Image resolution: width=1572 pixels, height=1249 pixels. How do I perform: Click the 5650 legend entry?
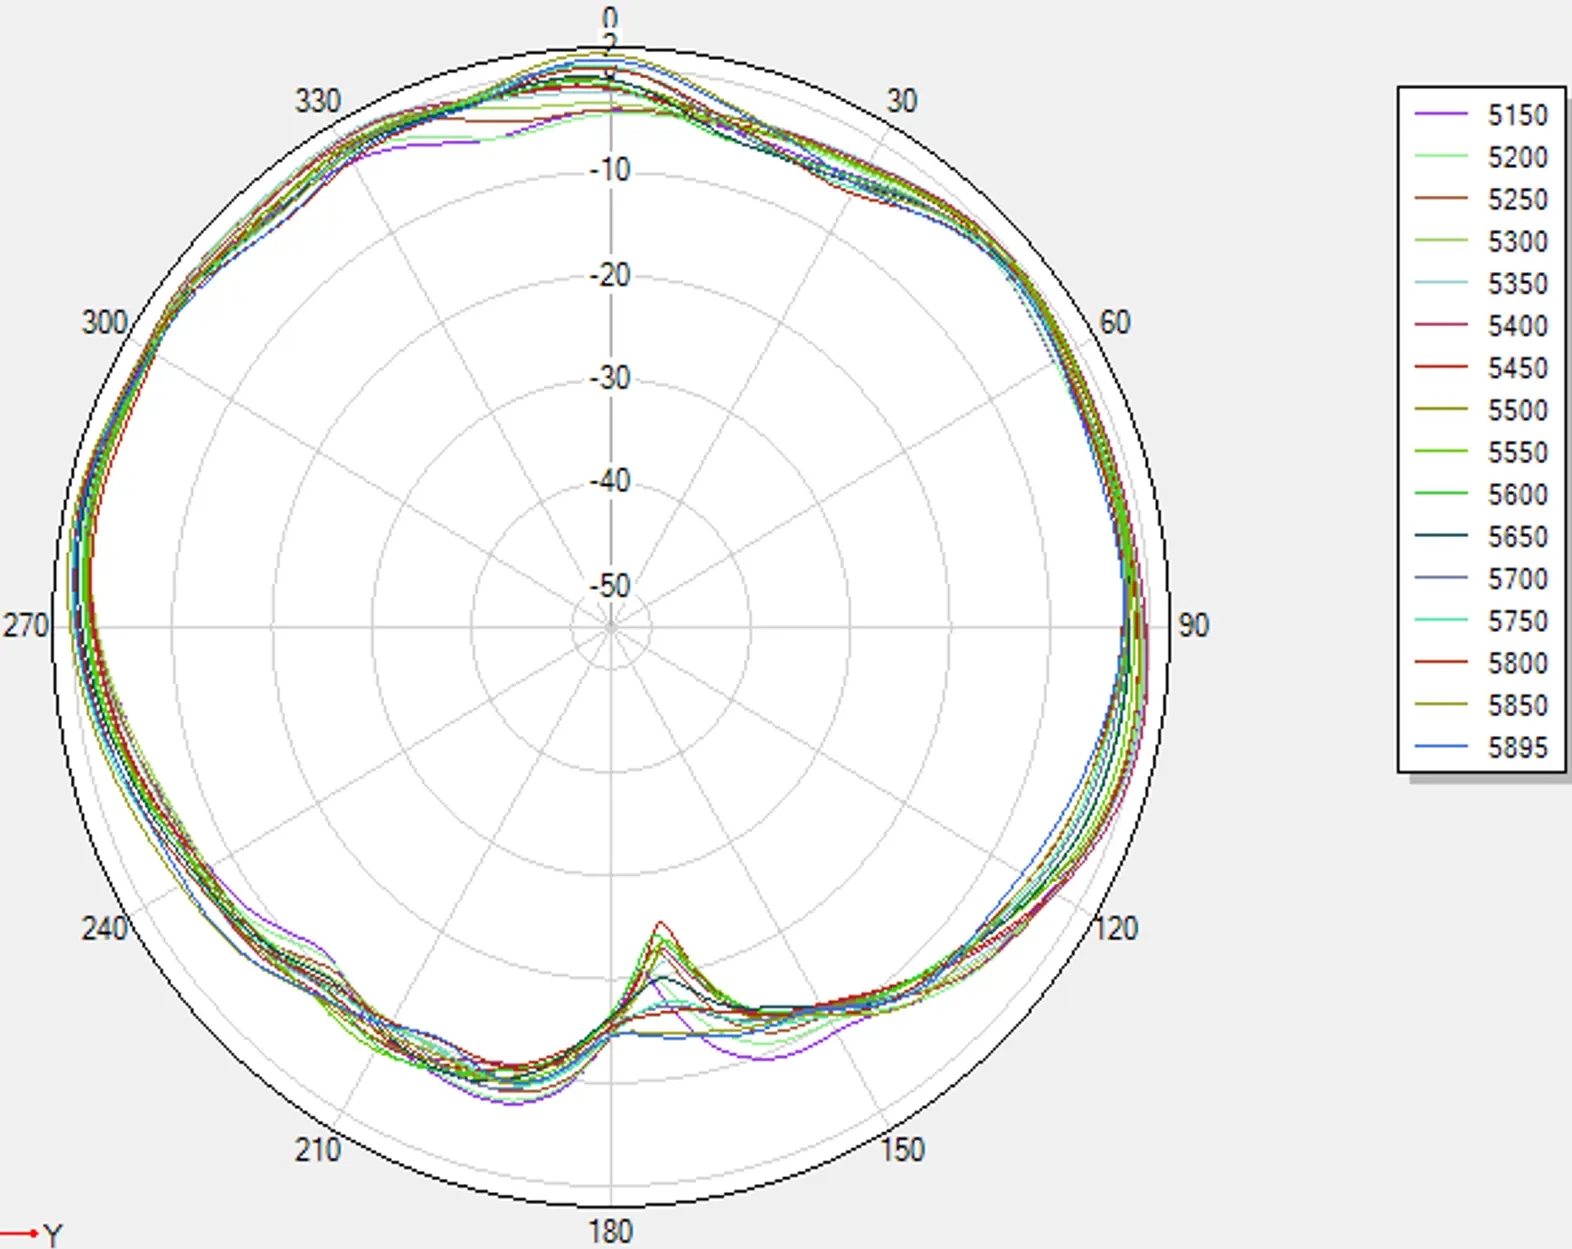(1481, 536)
